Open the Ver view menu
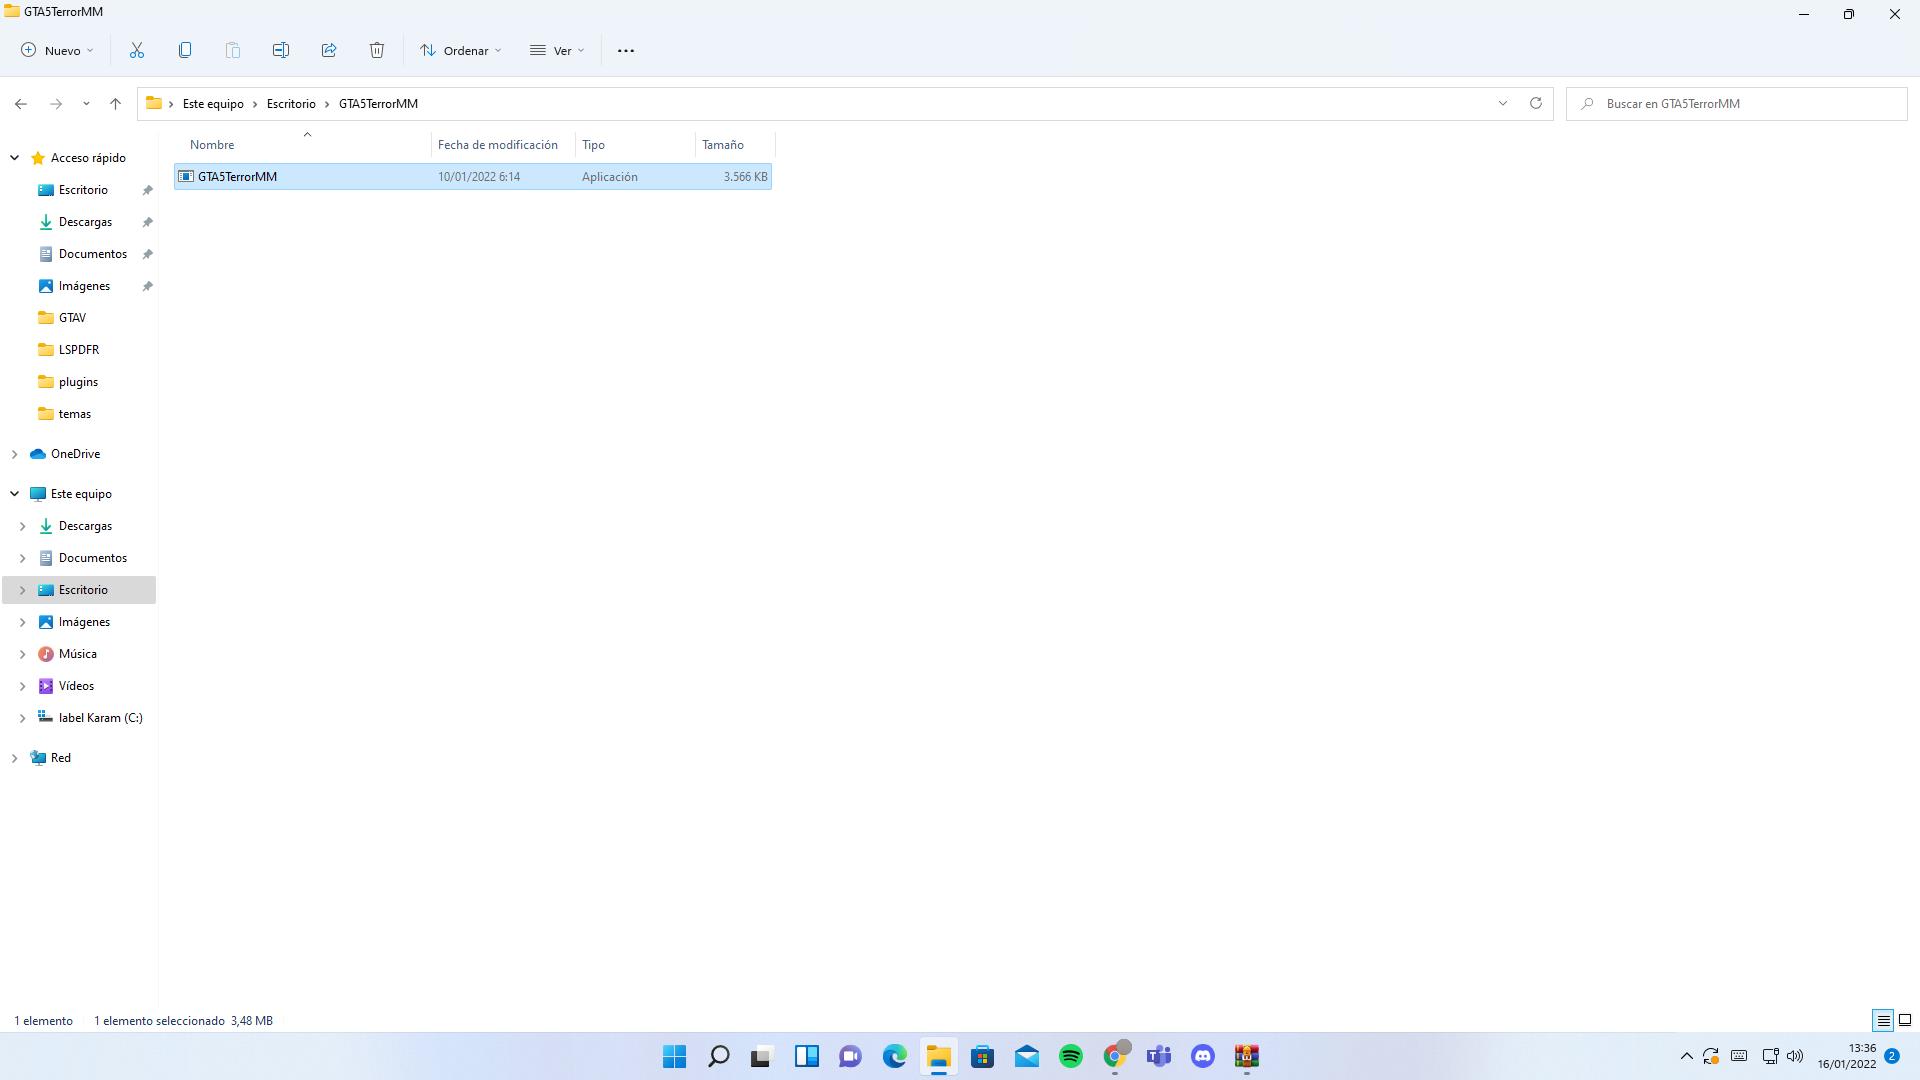Image resolution: width=1920 pixels, height=1080 pixels. point(557,50)
